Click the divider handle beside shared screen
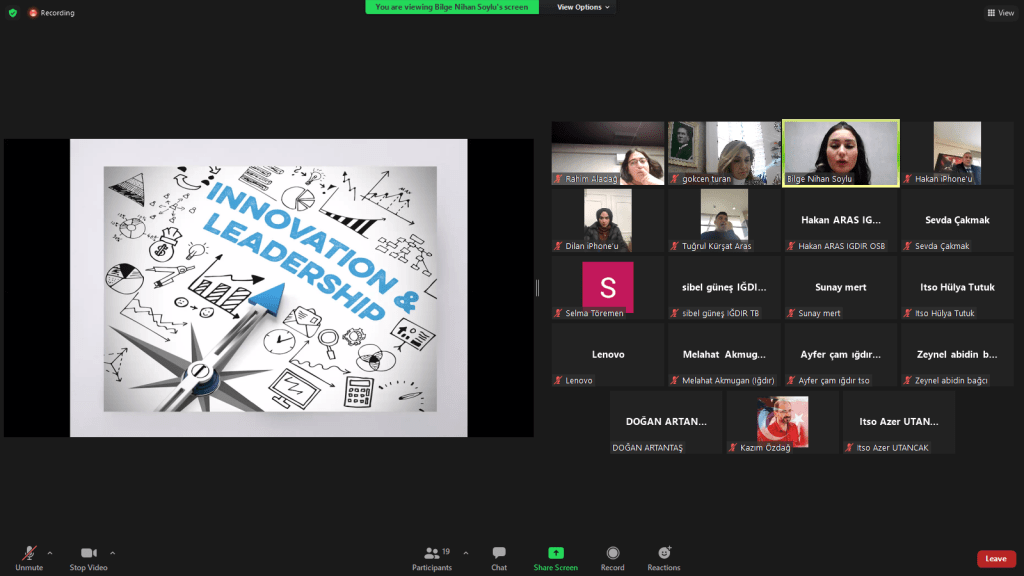Screen dimensions: 1024x576 click(538, 288)
